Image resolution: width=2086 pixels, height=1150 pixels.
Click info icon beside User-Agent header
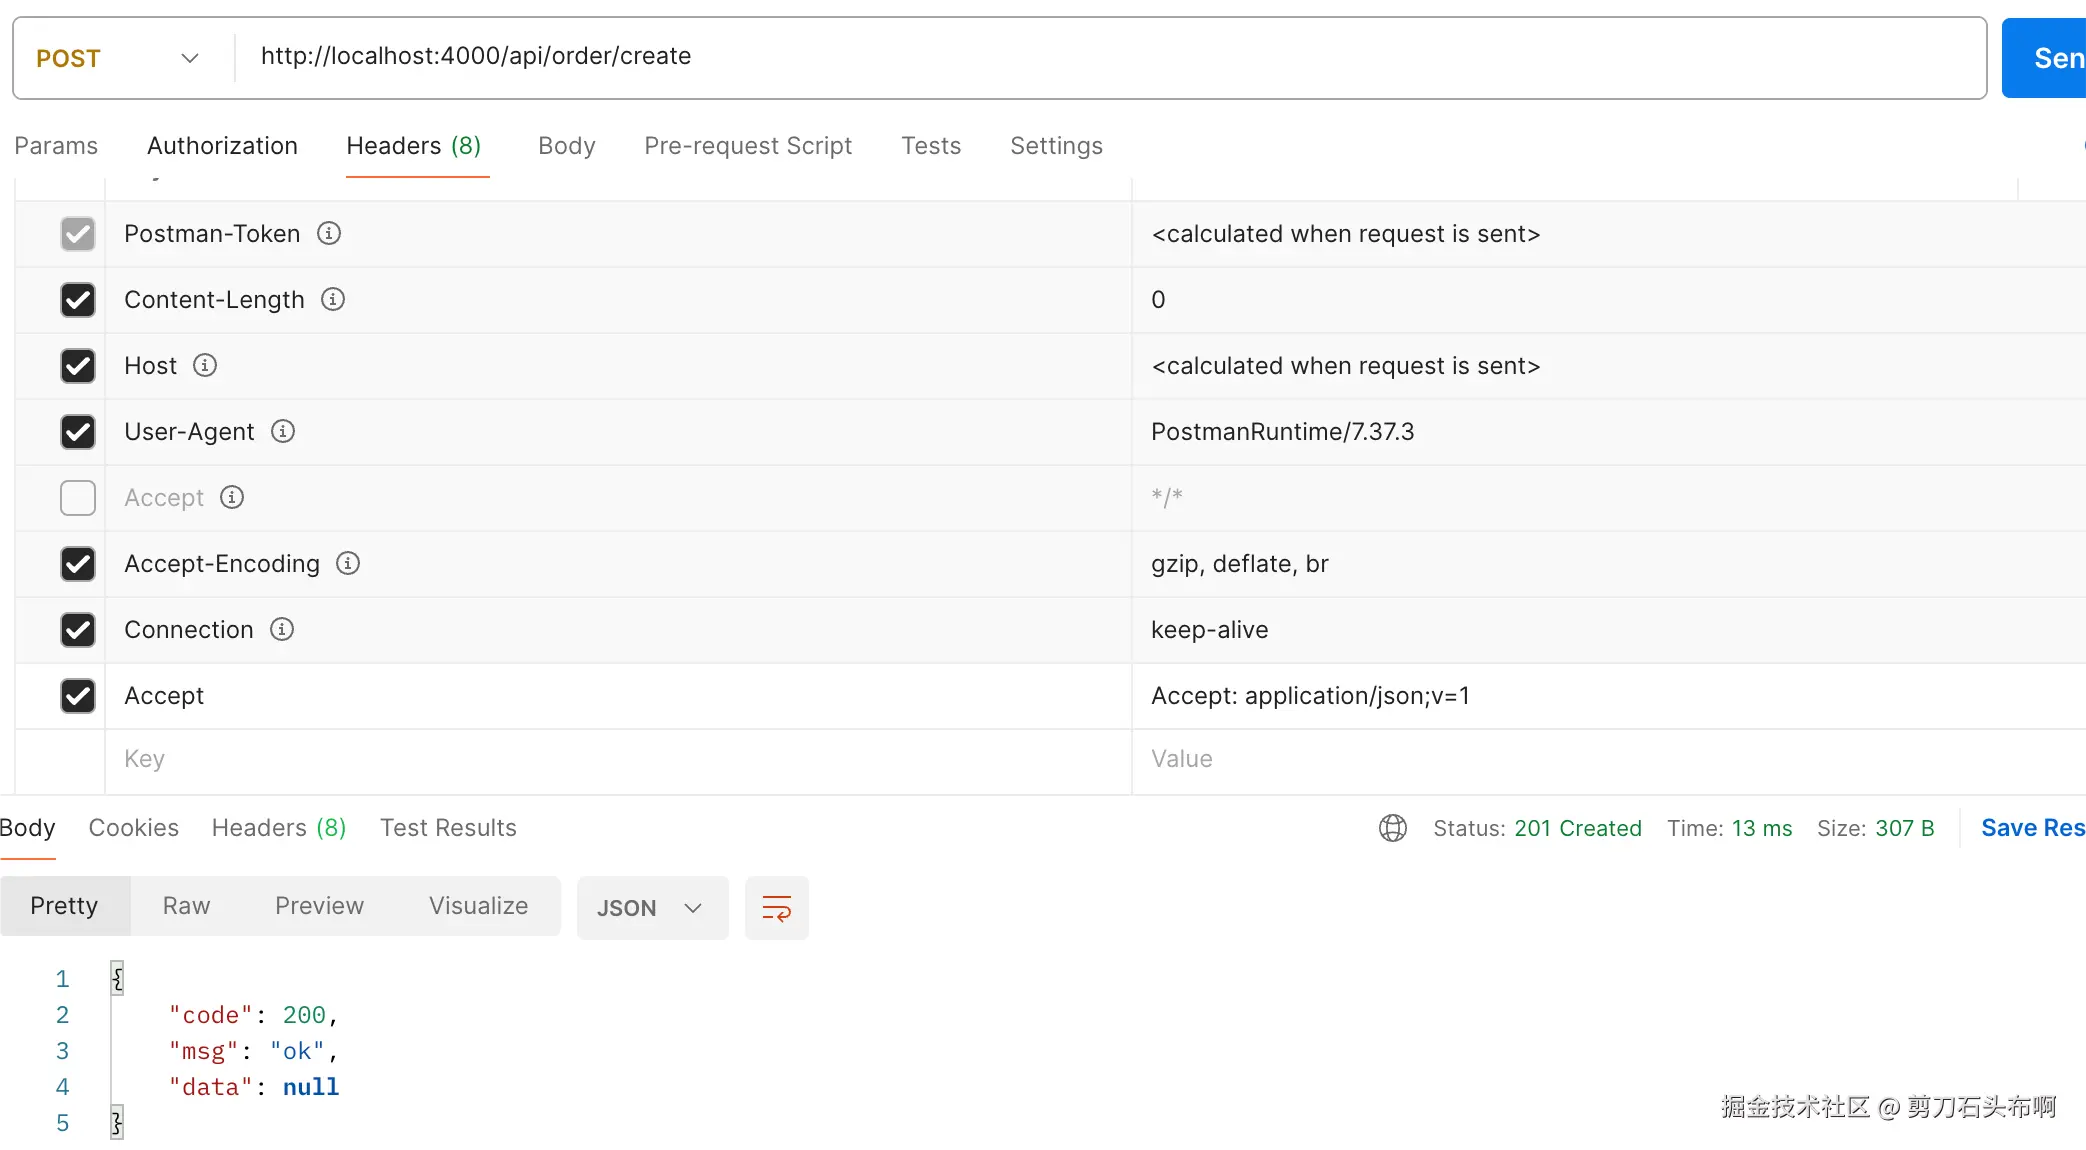click(x=283, y=431)
